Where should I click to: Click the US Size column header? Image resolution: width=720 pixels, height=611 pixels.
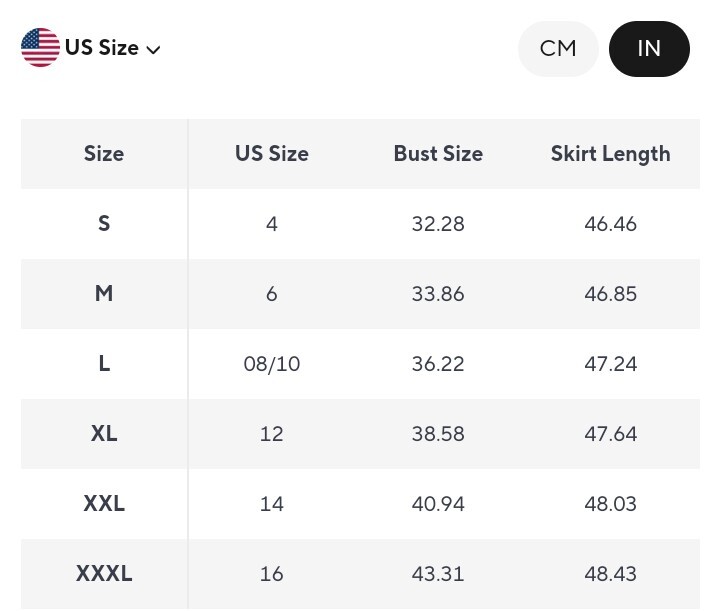tap(272, 154)
